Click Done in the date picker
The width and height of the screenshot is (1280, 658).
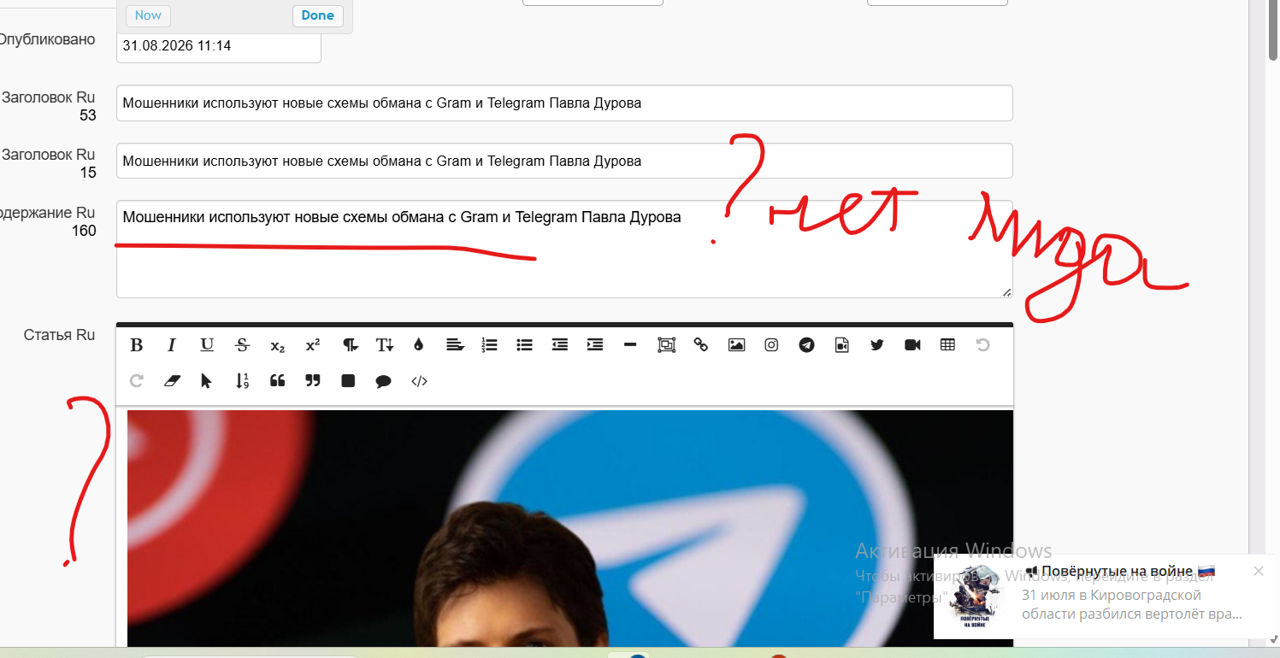click(318, 15)
